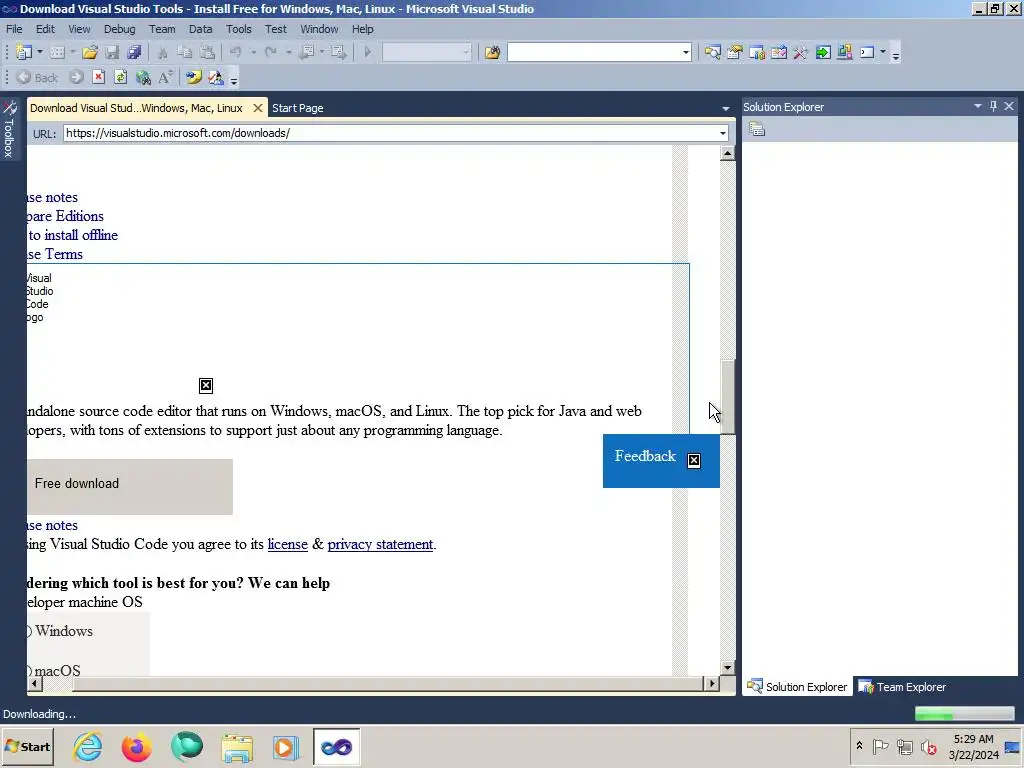This screenshot has width=1024, height=768.
Task: Open the Solution Explorer window position dropdown
Action: coord(978,106)
